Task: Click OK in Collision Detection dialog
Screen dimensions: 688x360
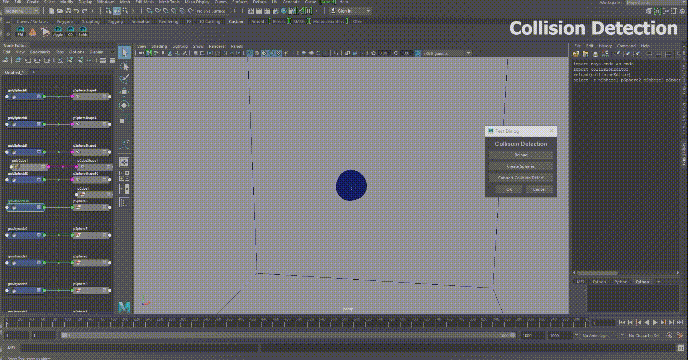Action: [509, 190]
